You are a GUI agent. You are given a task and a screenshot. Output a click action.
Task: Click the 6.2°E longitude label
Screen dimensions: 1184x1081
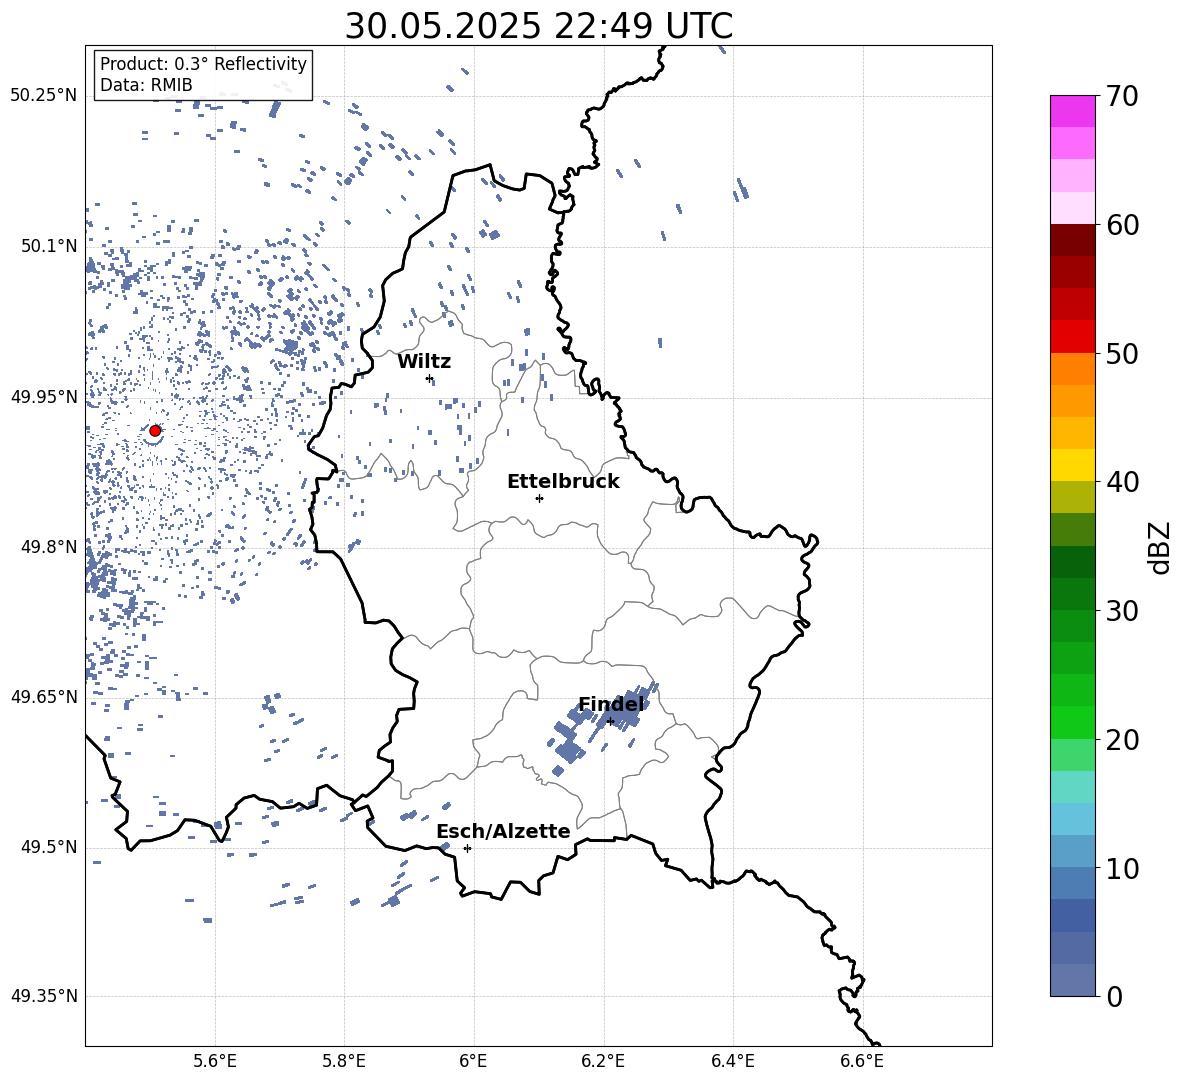tap(603, 1061)
